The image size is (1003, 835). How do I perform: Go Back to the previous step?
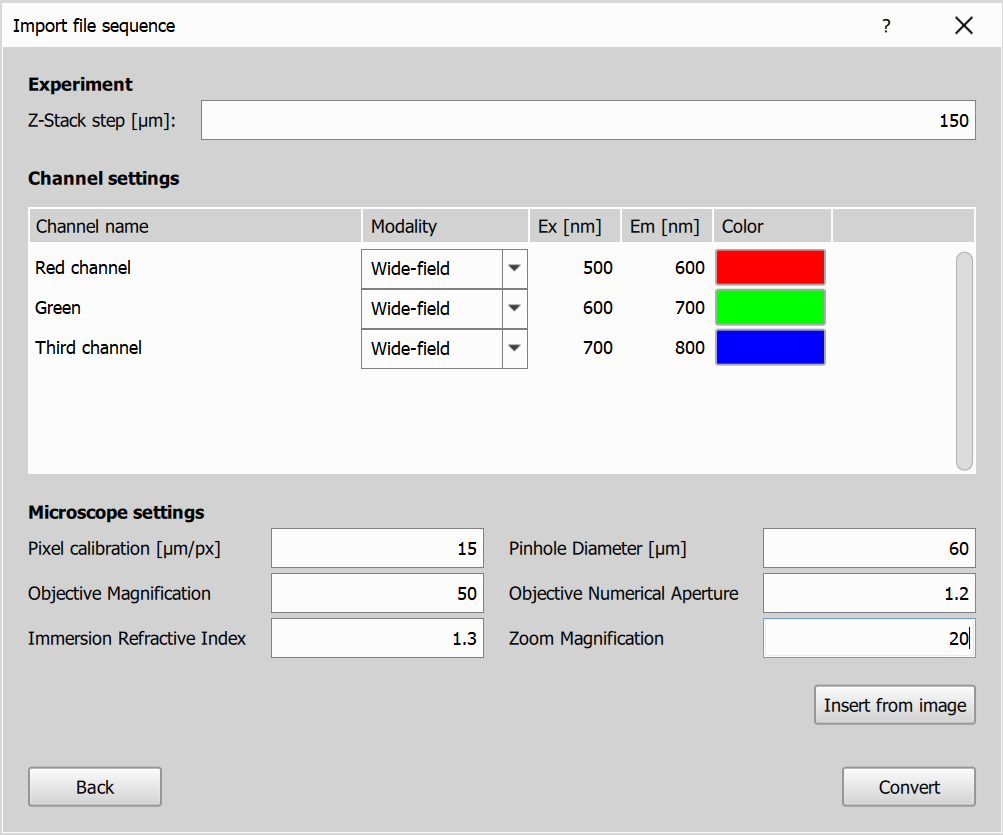(x=94, y=786)
